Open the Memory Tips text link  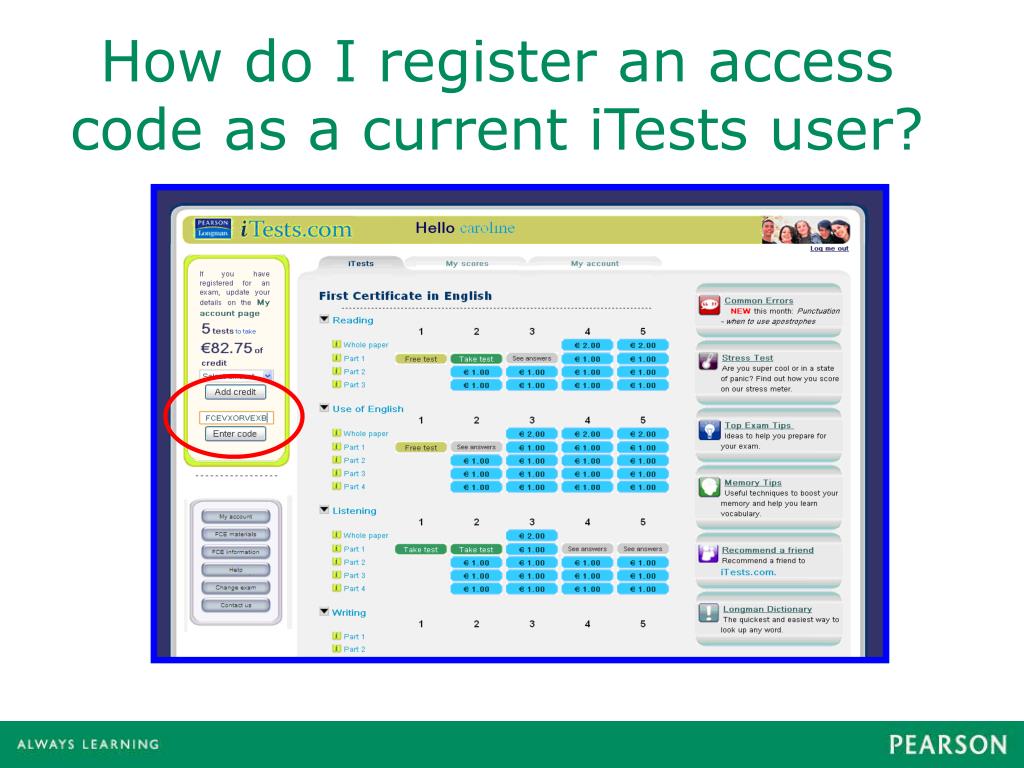pos(752,482)
